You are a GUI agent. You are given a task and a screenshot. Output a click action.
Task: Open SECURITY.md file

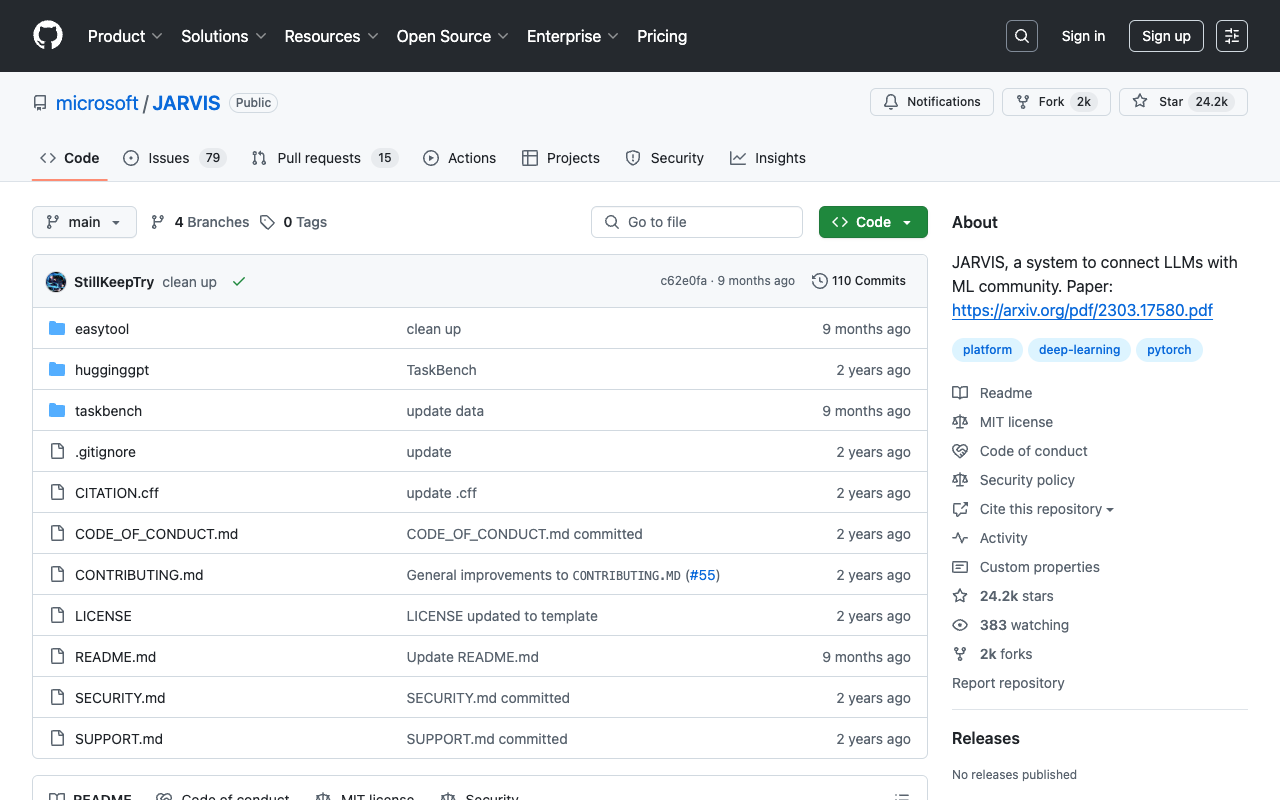(120, 698)
